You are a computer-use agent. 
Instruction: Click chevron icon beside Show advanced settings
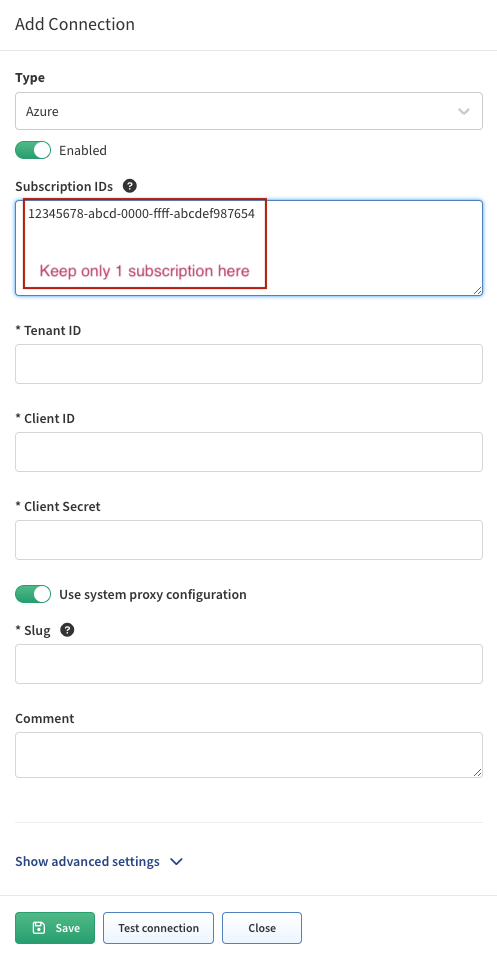[x=176, y=861]
